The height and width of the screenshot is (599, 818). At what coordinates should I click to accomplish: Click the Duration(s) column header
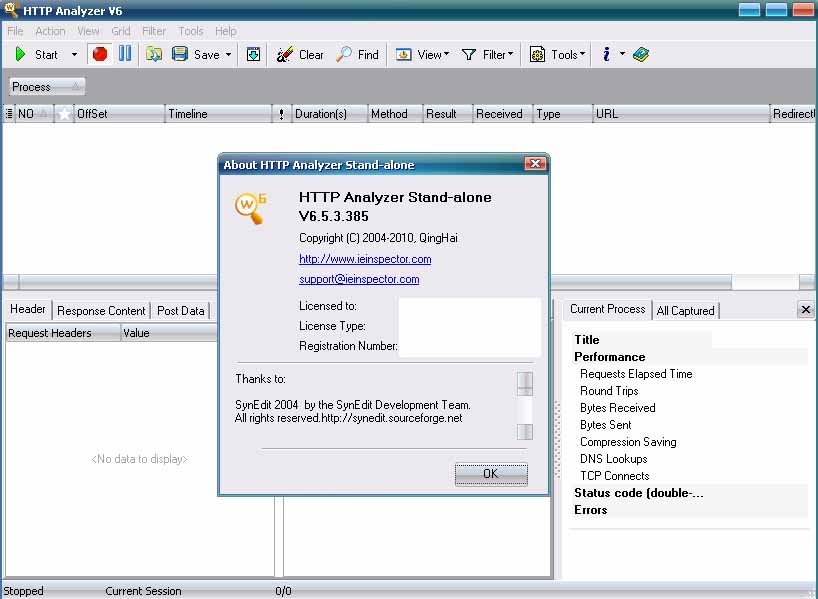tap(329, 114)
